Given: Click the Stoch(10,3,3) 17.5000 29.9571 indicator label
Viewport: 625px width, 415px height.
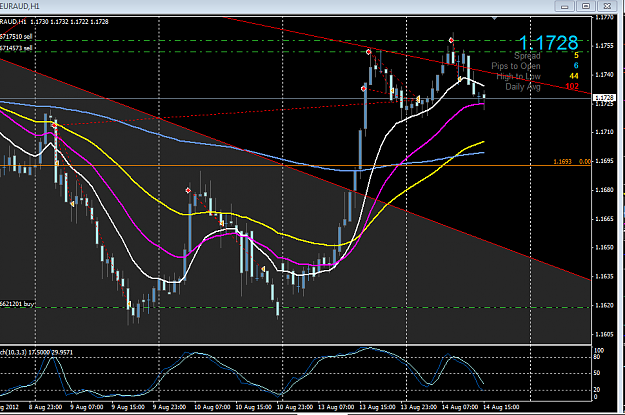Looking at the screenshot, I should click(36, 352).
